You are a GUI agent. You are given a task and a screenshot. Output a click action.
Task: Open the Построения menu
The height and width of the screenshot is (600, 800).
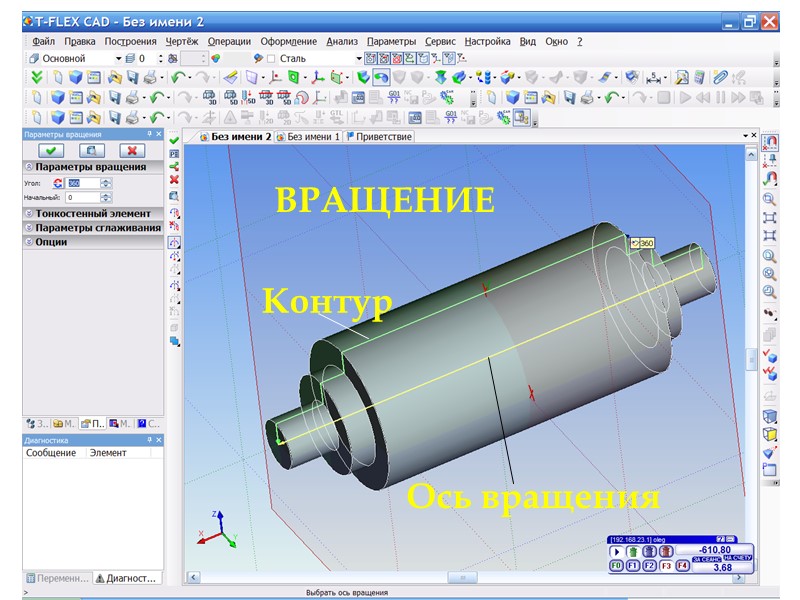coord(130,41)
